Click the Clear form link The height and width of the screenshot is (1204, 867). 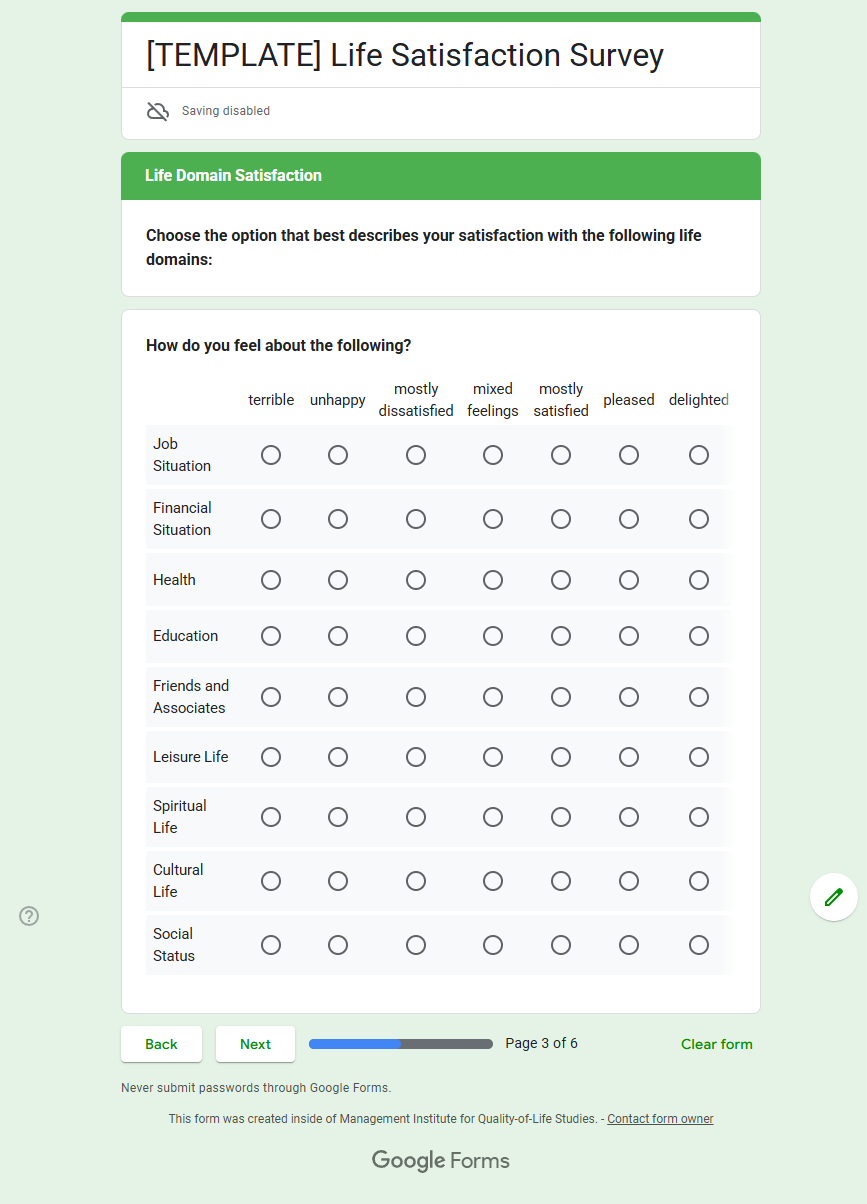[716, 1044]
